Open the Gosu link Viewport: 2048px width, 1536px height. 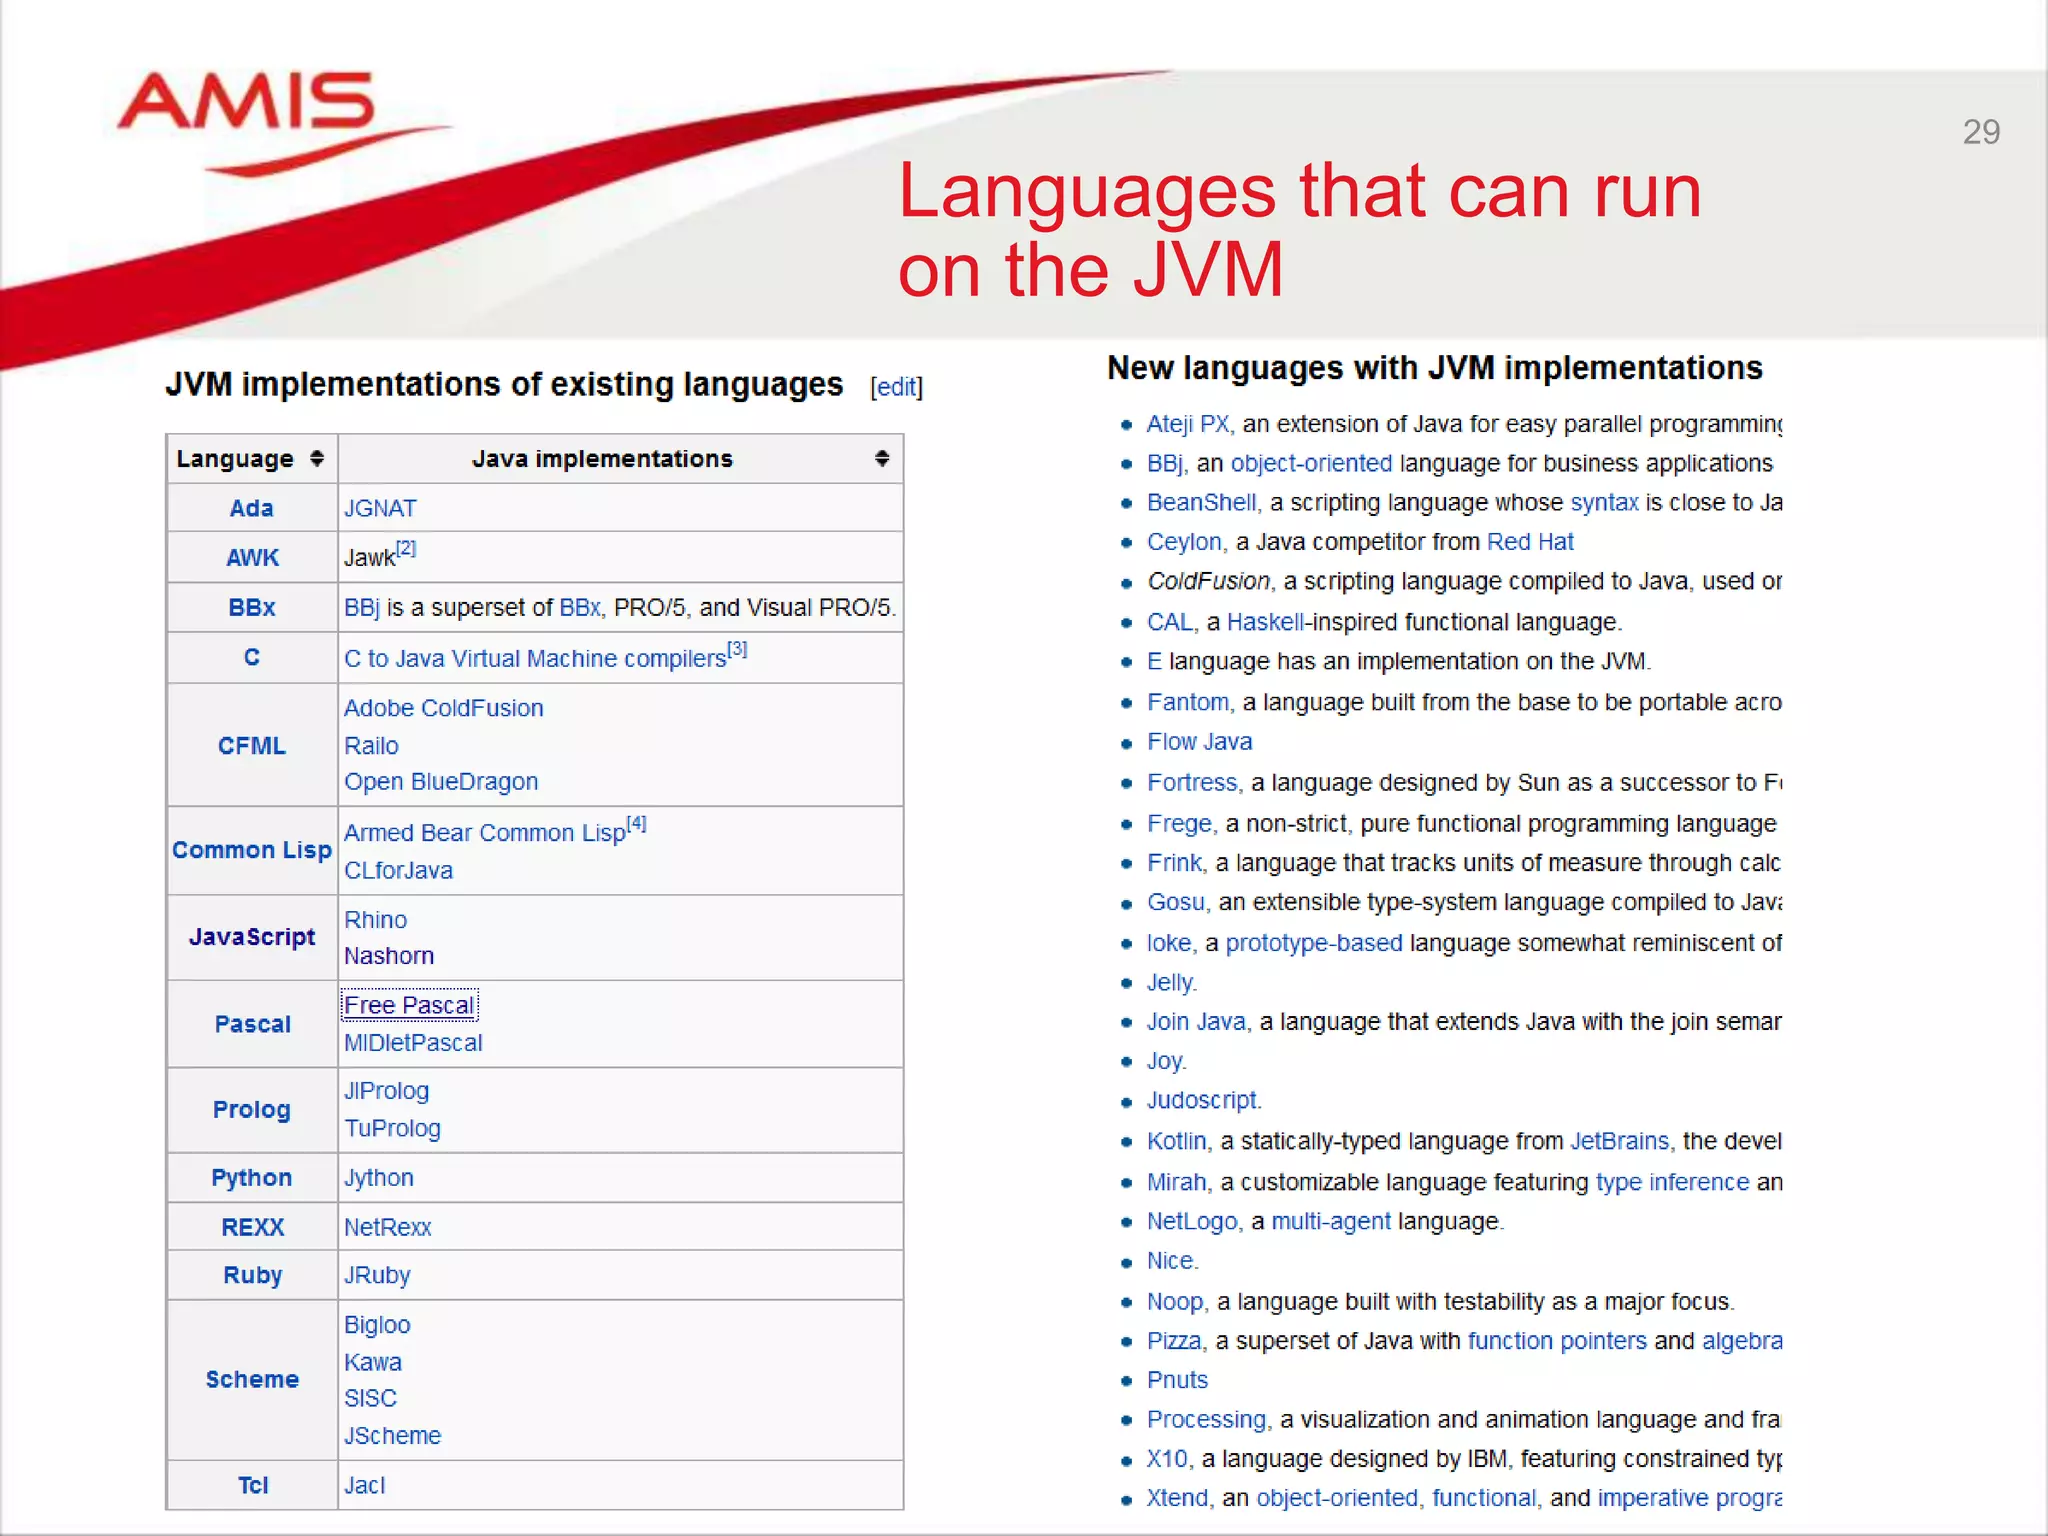tap(1175, 902)
